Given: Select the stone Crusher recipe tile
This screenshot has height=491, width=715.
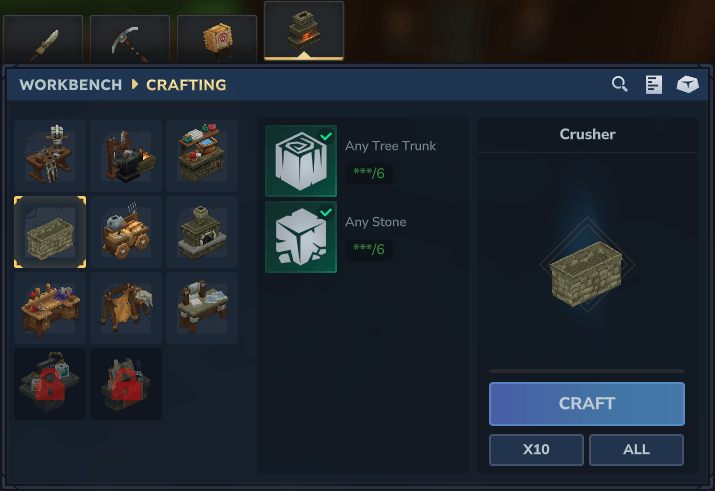Looking at the screenshot, I should pyautogui.click(x=50, y=232).
